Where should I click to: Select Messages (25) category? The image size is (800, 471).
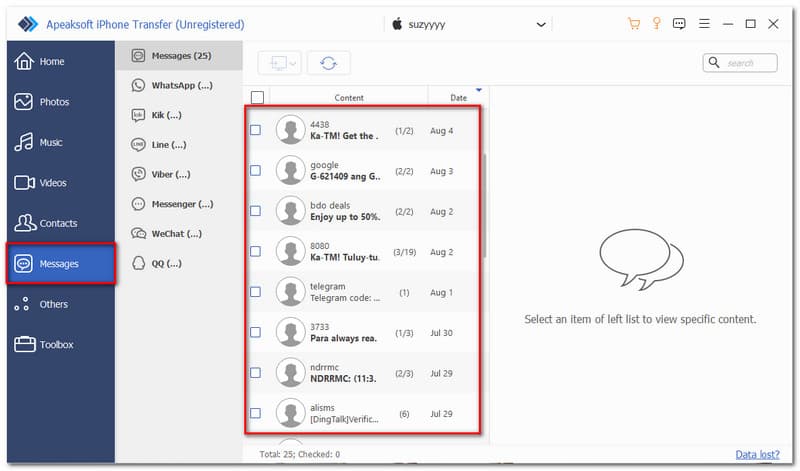point(179,56)
